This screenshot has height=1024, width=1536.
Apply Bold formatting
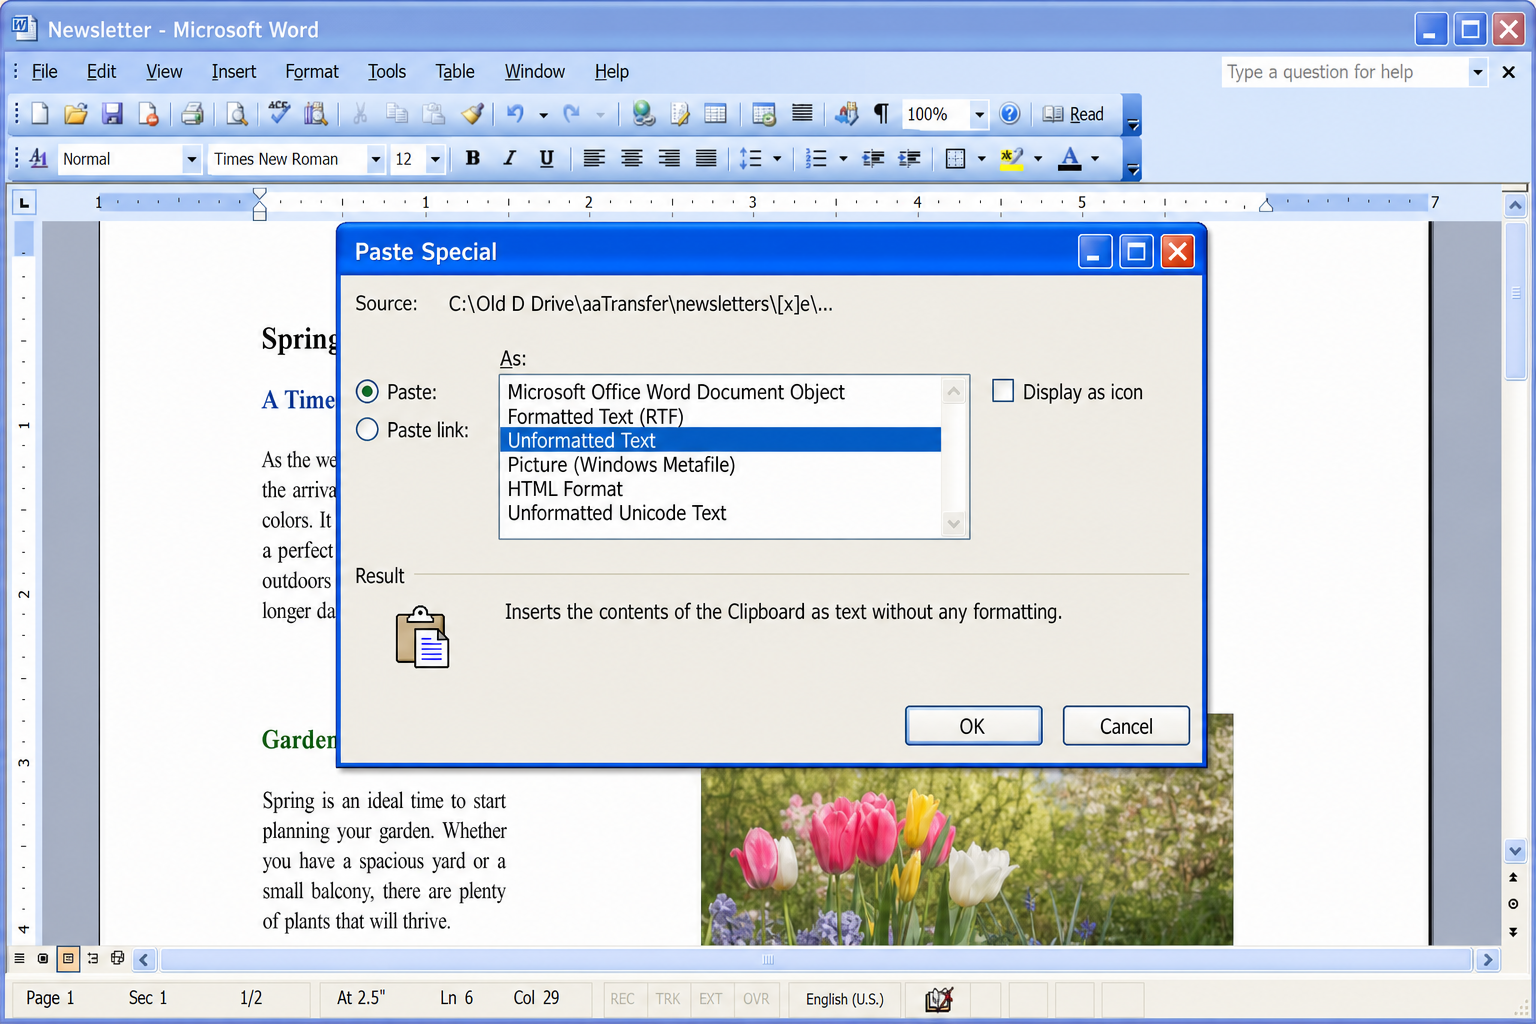click(x=473, y=158)
